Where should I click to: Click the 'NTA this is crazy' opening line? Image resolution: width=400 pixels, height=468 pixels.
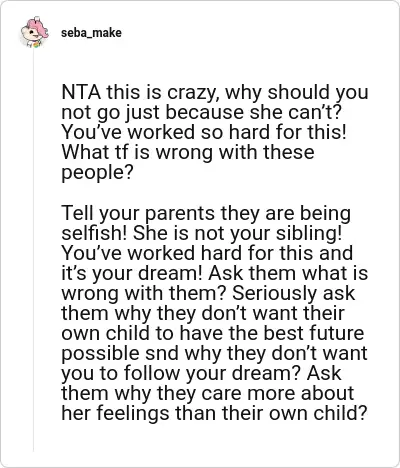215,92
